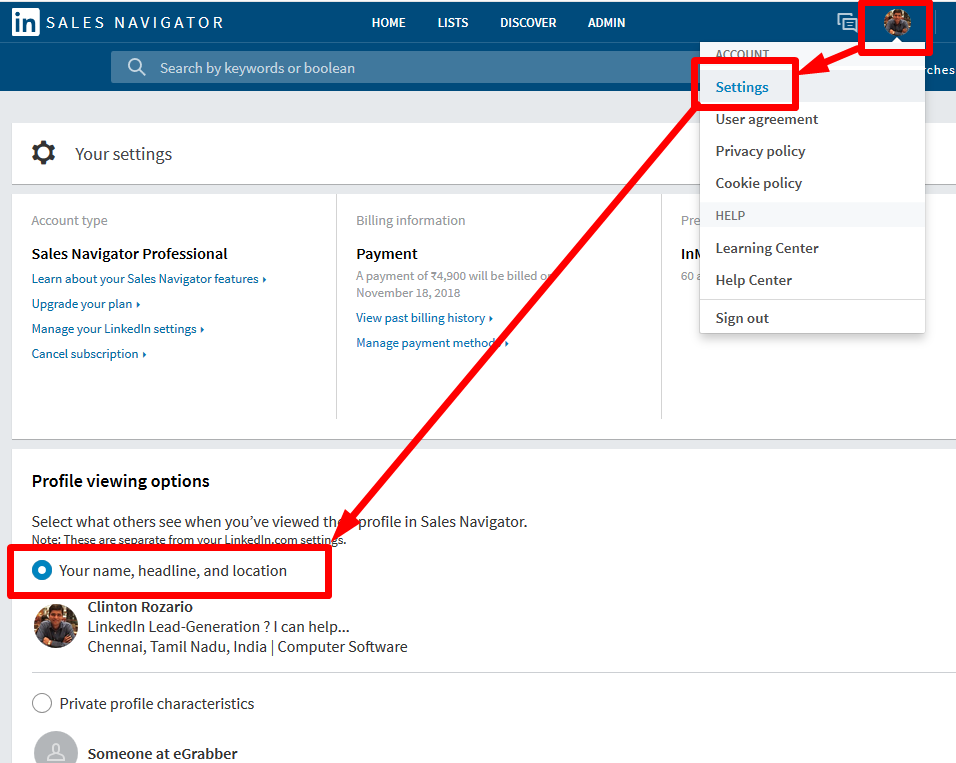
Task: Click the settings gear icon
Action: pyautogui.click(x=43, y=152)
